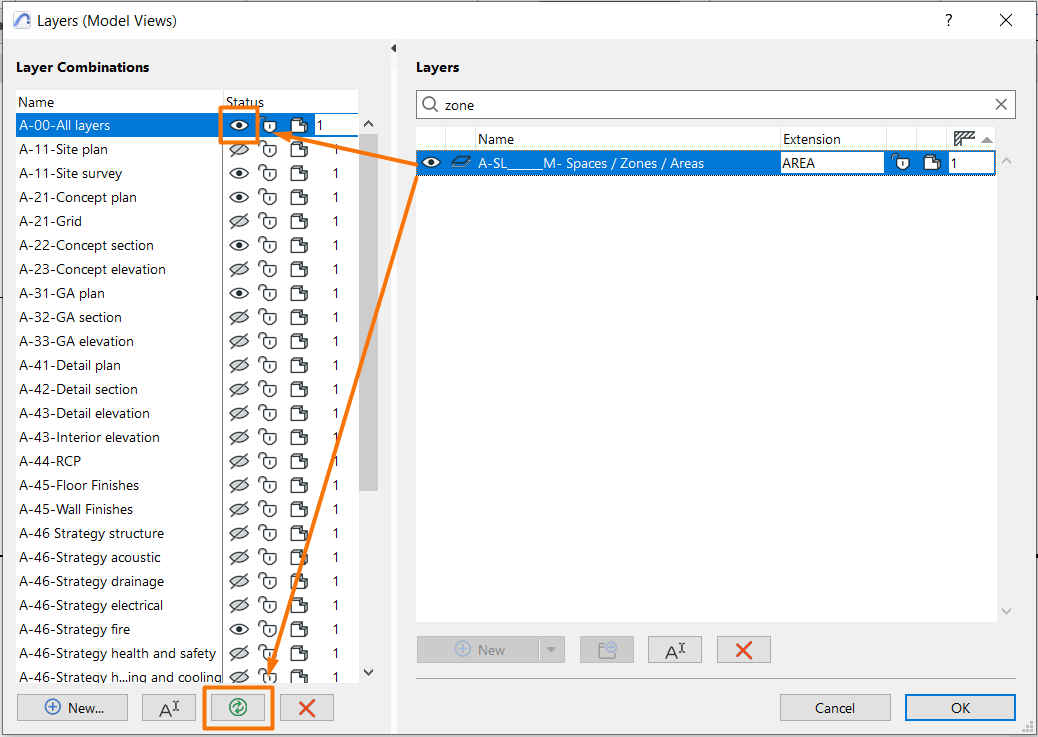Edit the AREA extension field
1038x737 pixels.
coord(831,162)
